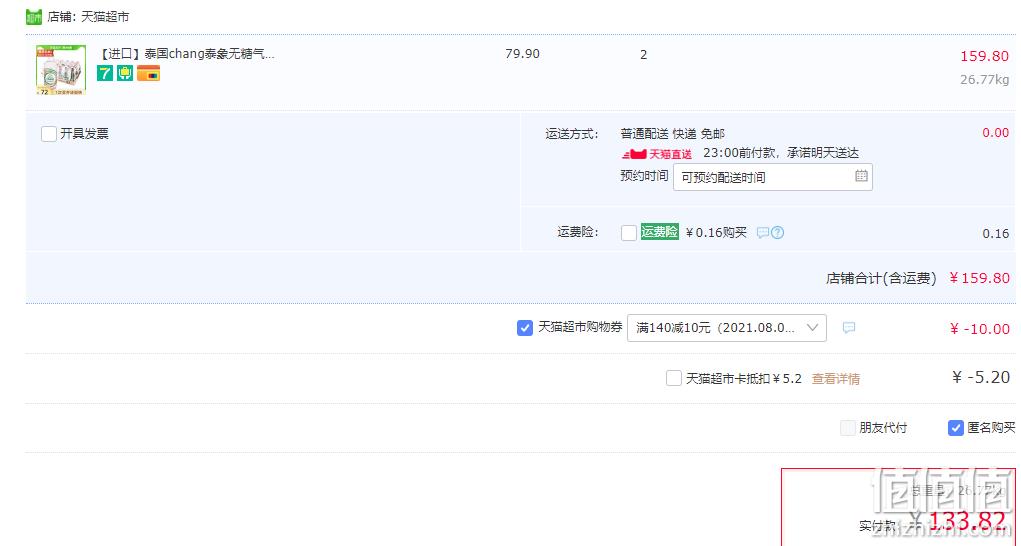Open the 查看详情 details link
This screenshot has height=546, width=1021.
click(835, 379)
